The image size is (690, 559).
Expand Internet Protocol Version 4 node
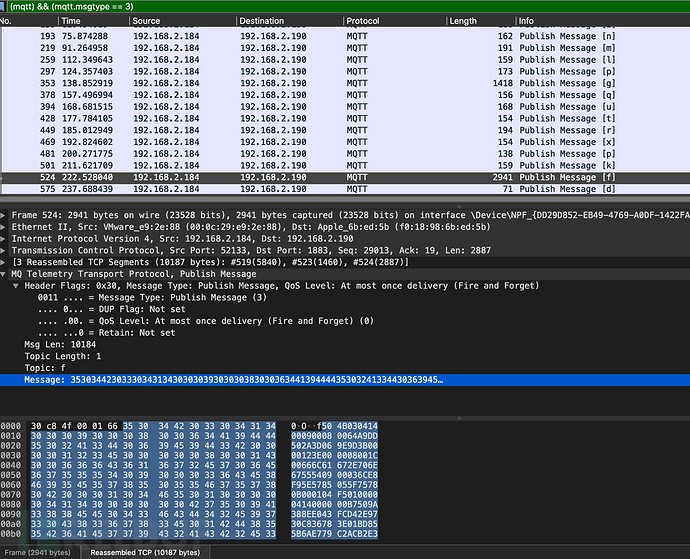pyautogui.click(x=3, y=239)
